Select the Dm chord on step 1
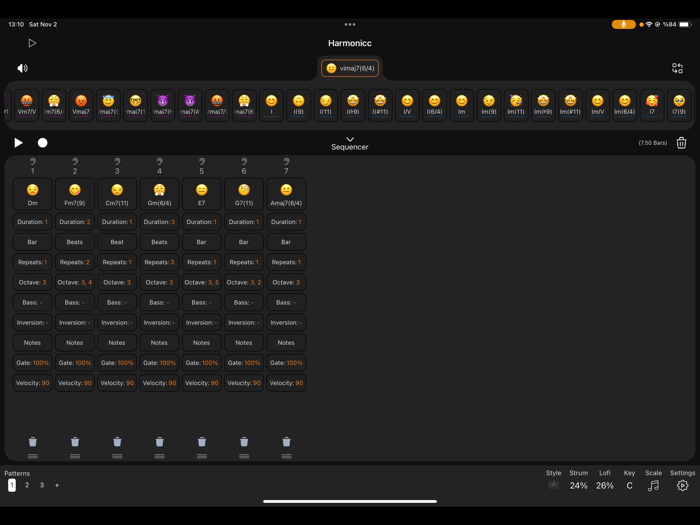The height and width of the screenshot is (525, 700). pos(33,194)
